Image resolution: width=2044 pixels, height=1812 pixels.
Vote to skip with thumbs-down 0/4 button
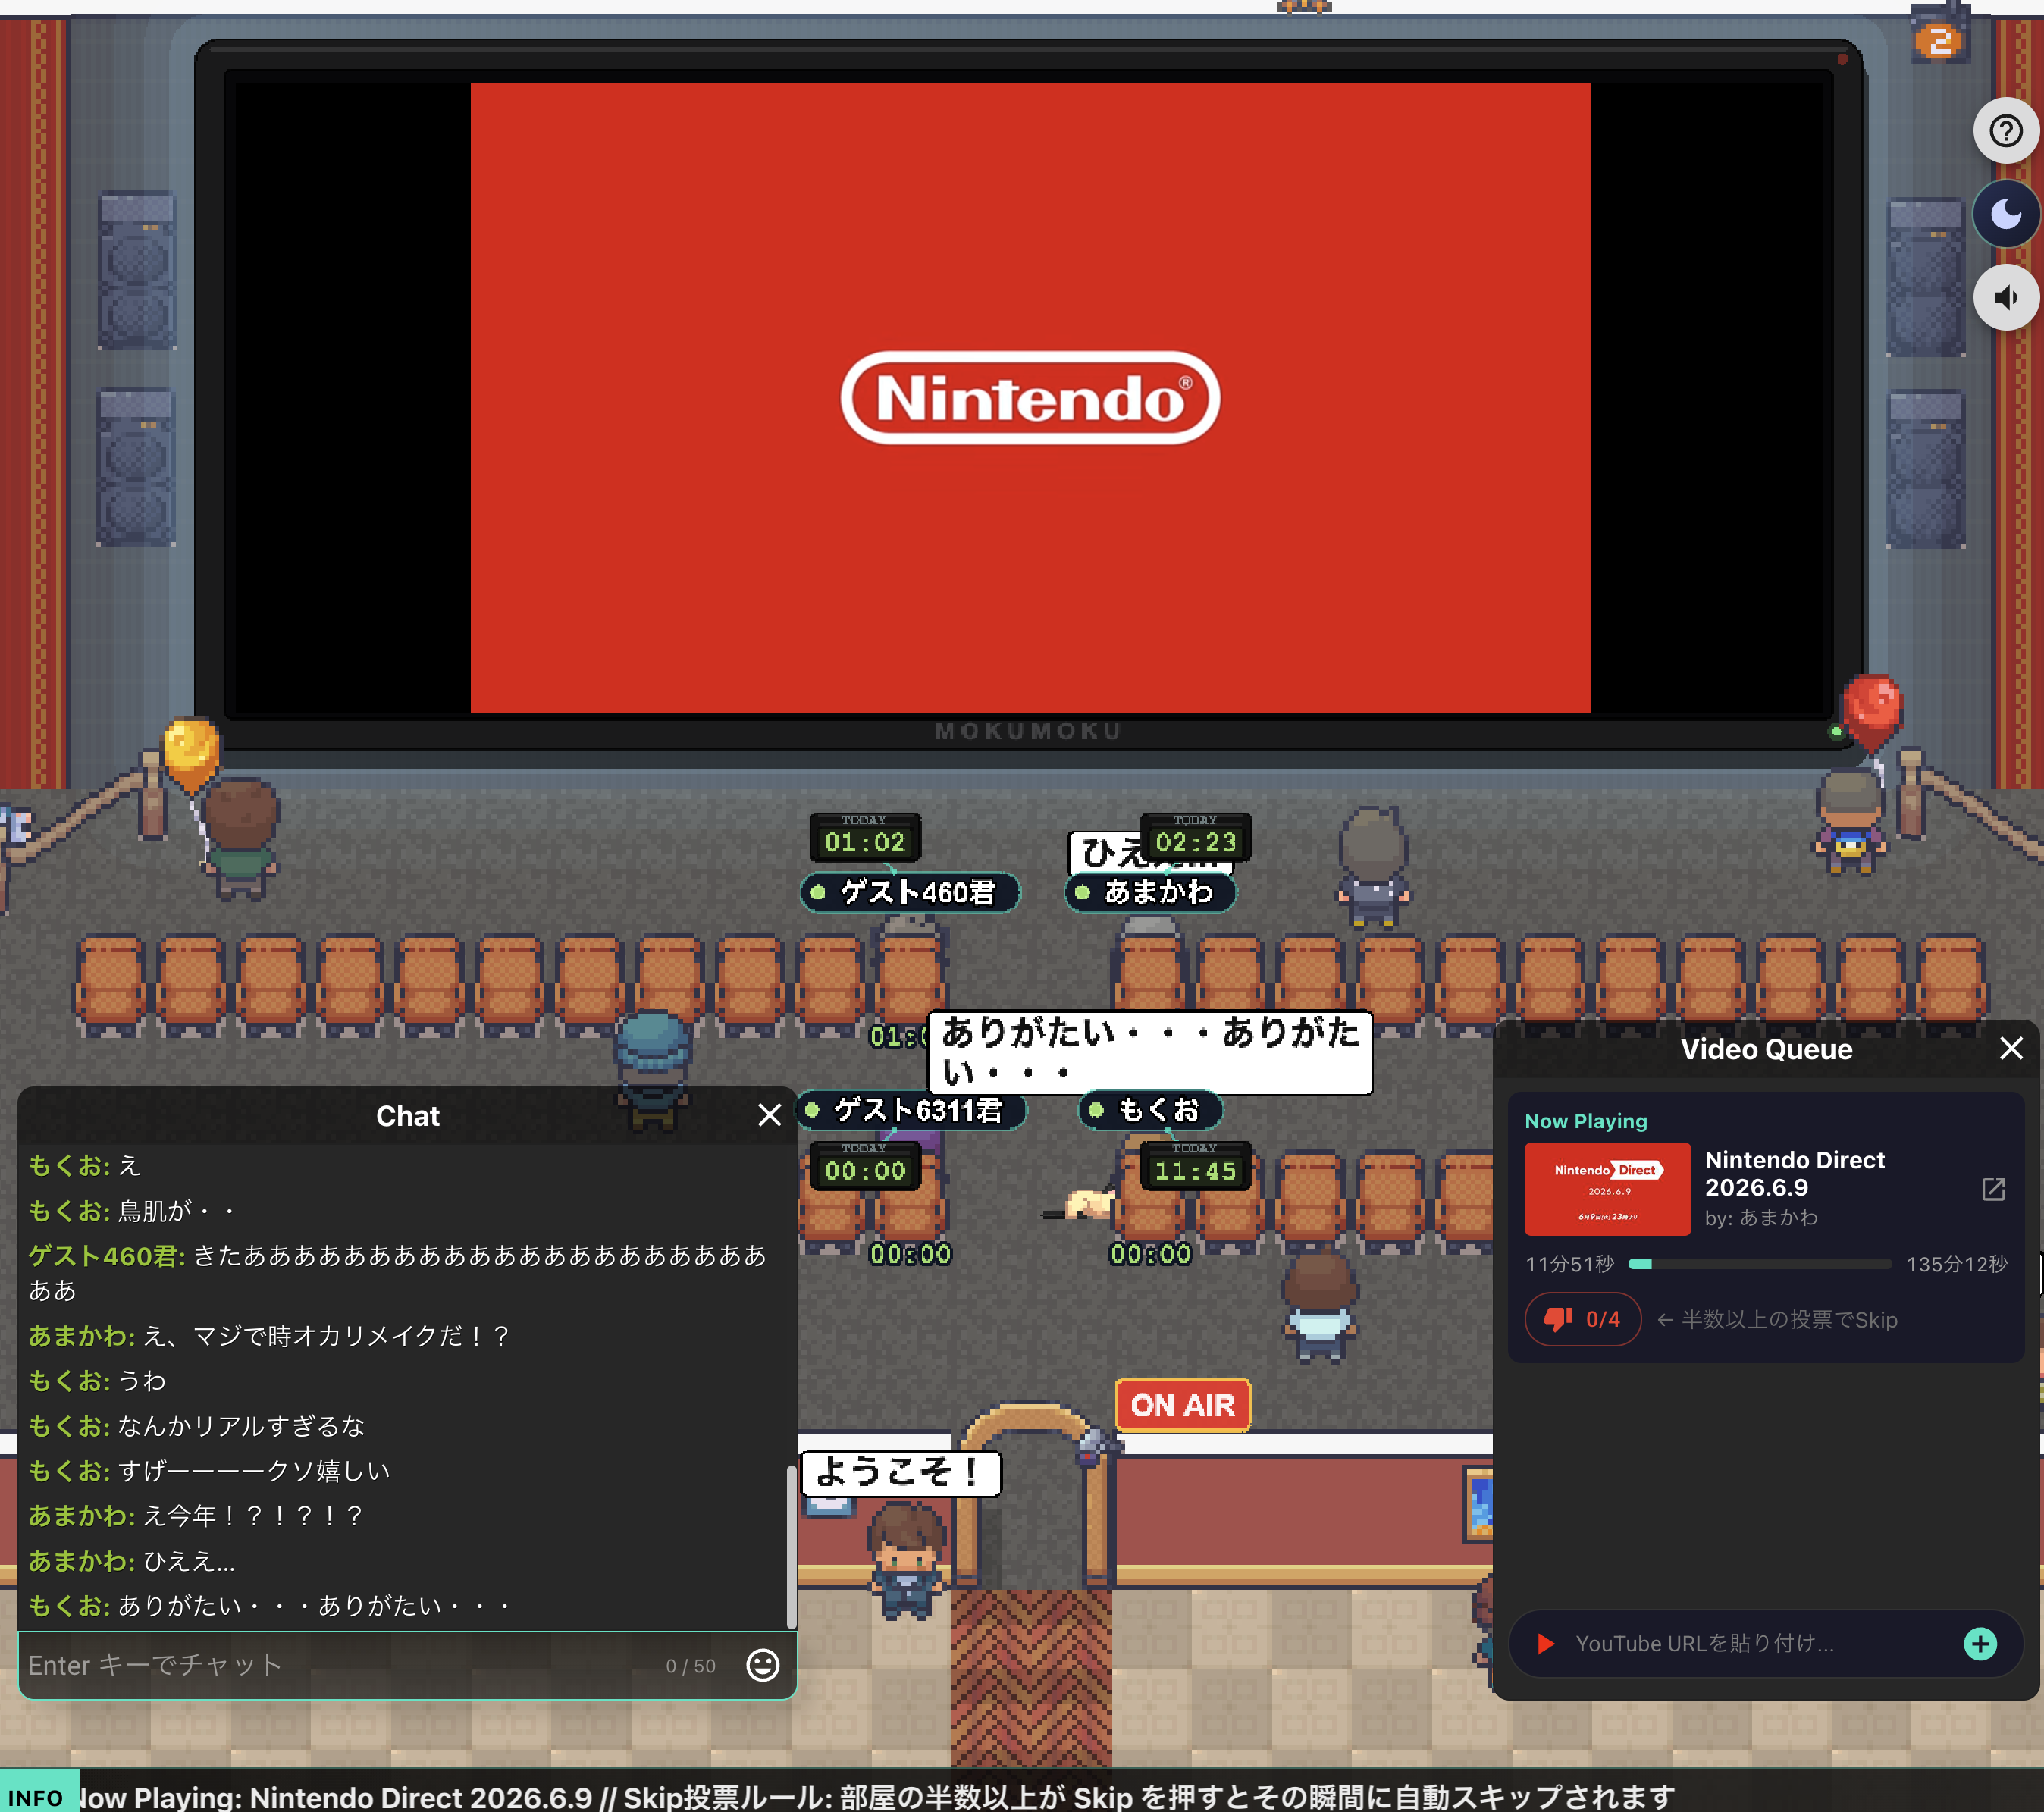[1582, 1319]
